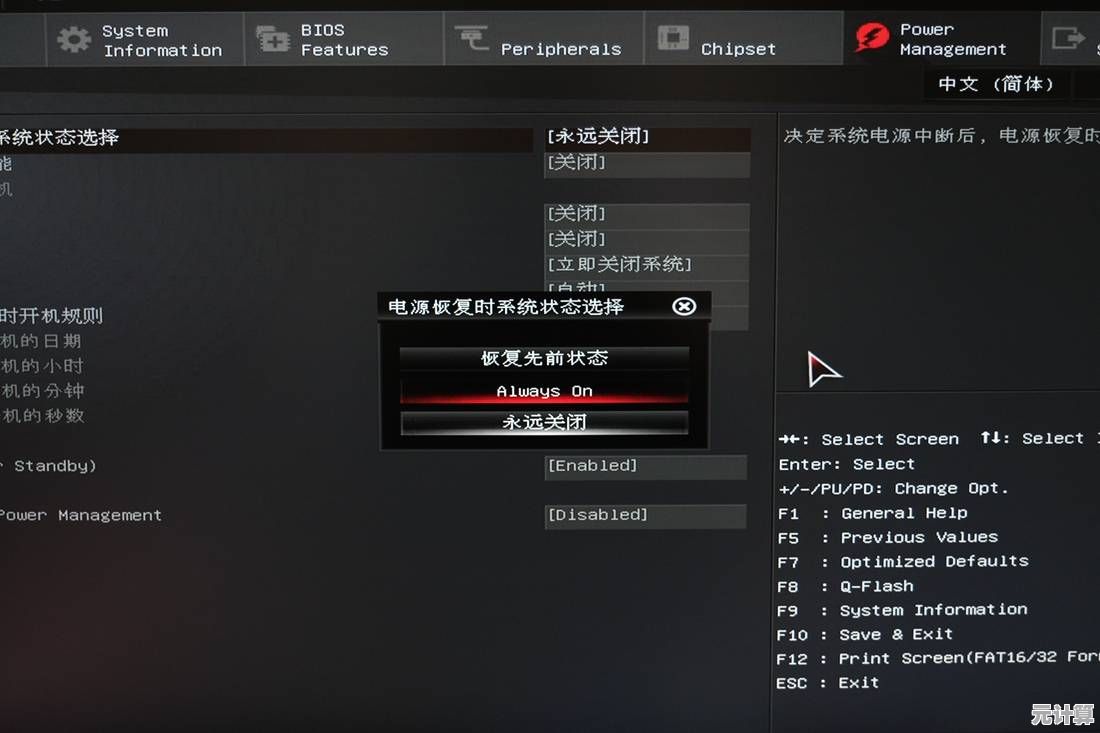Select the 永远关闭 option in popup
Viewport: 1100px width, 733px height.
click(544, 422)
